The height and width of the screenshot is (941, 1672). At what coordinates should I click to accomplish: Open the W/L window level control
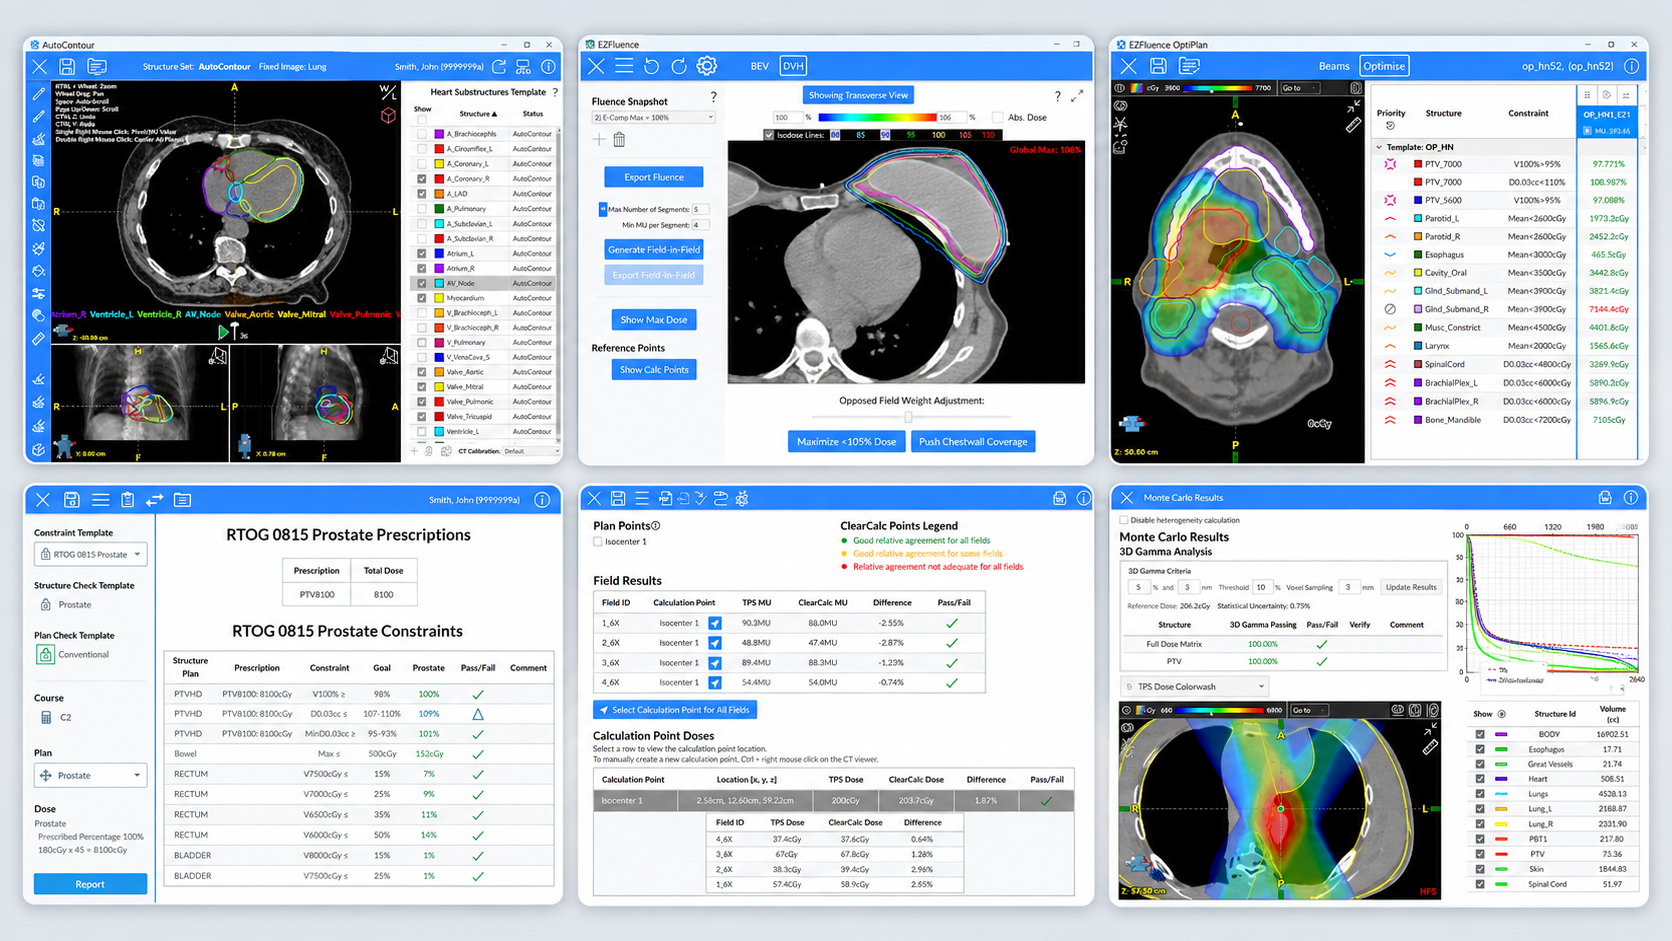pos(388,92)
